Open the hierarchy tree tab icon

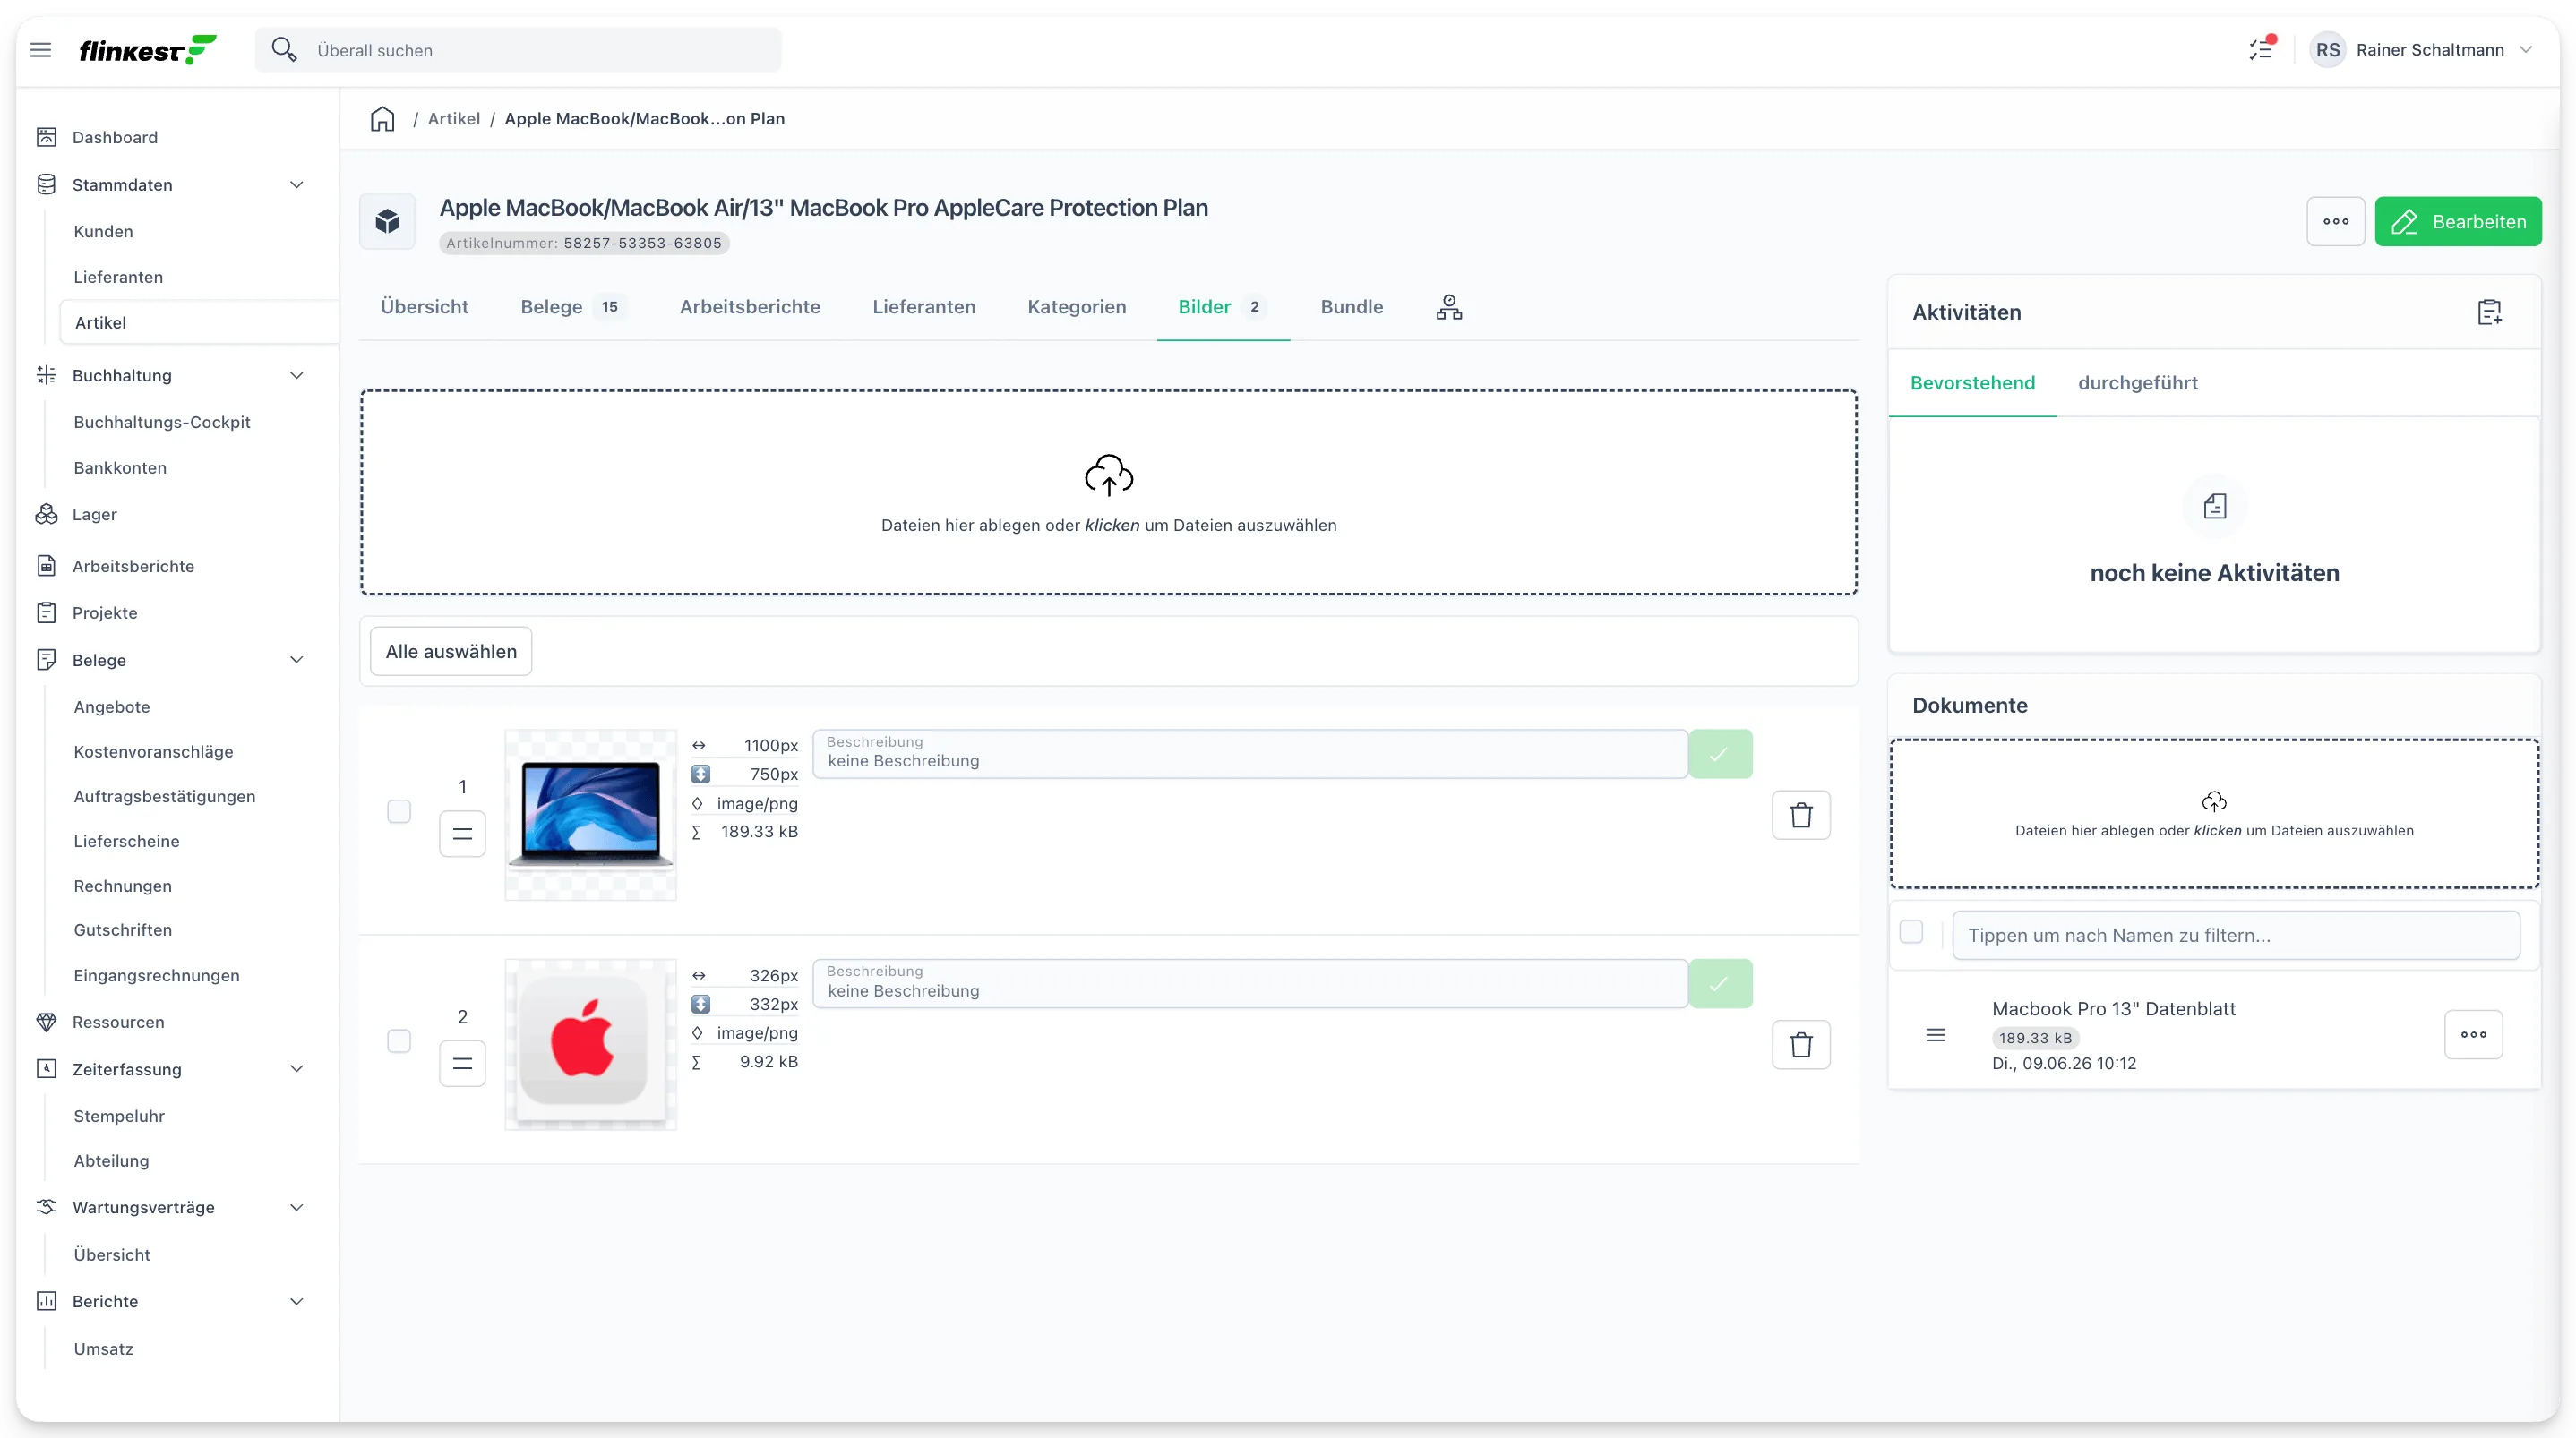[1449, 307]
